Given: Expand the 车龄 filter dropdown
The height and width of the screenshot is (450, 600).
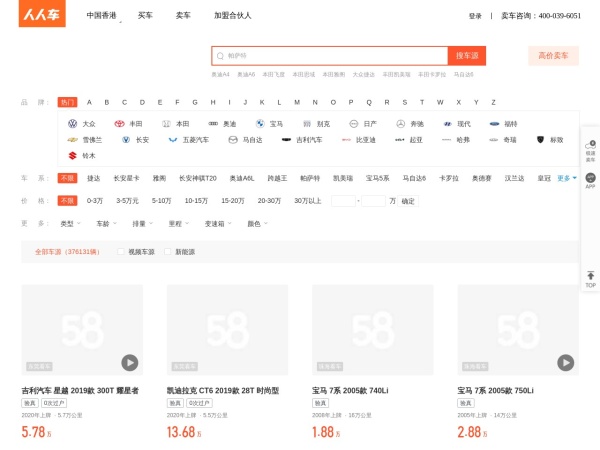Looking at the screenshot, I should pos(106,223).
